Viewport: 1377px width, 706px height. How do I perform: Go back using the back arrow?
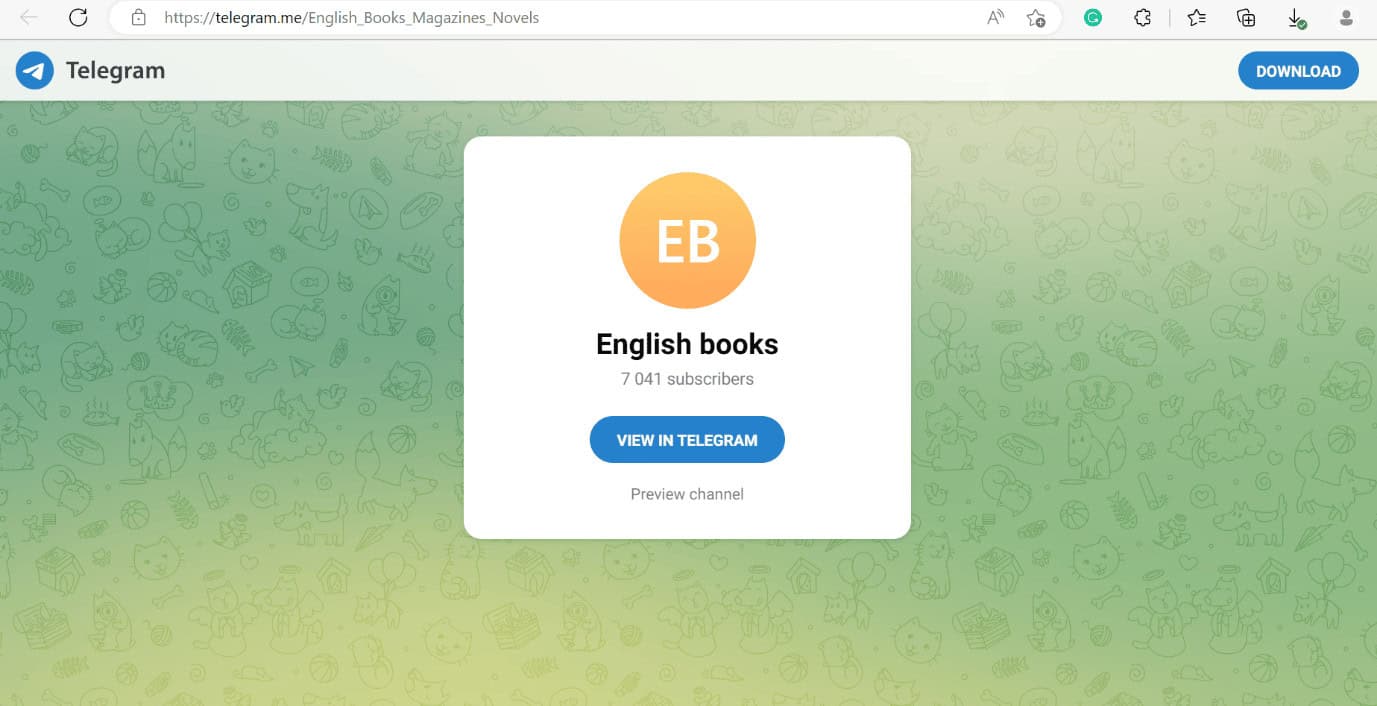(28, 17)
